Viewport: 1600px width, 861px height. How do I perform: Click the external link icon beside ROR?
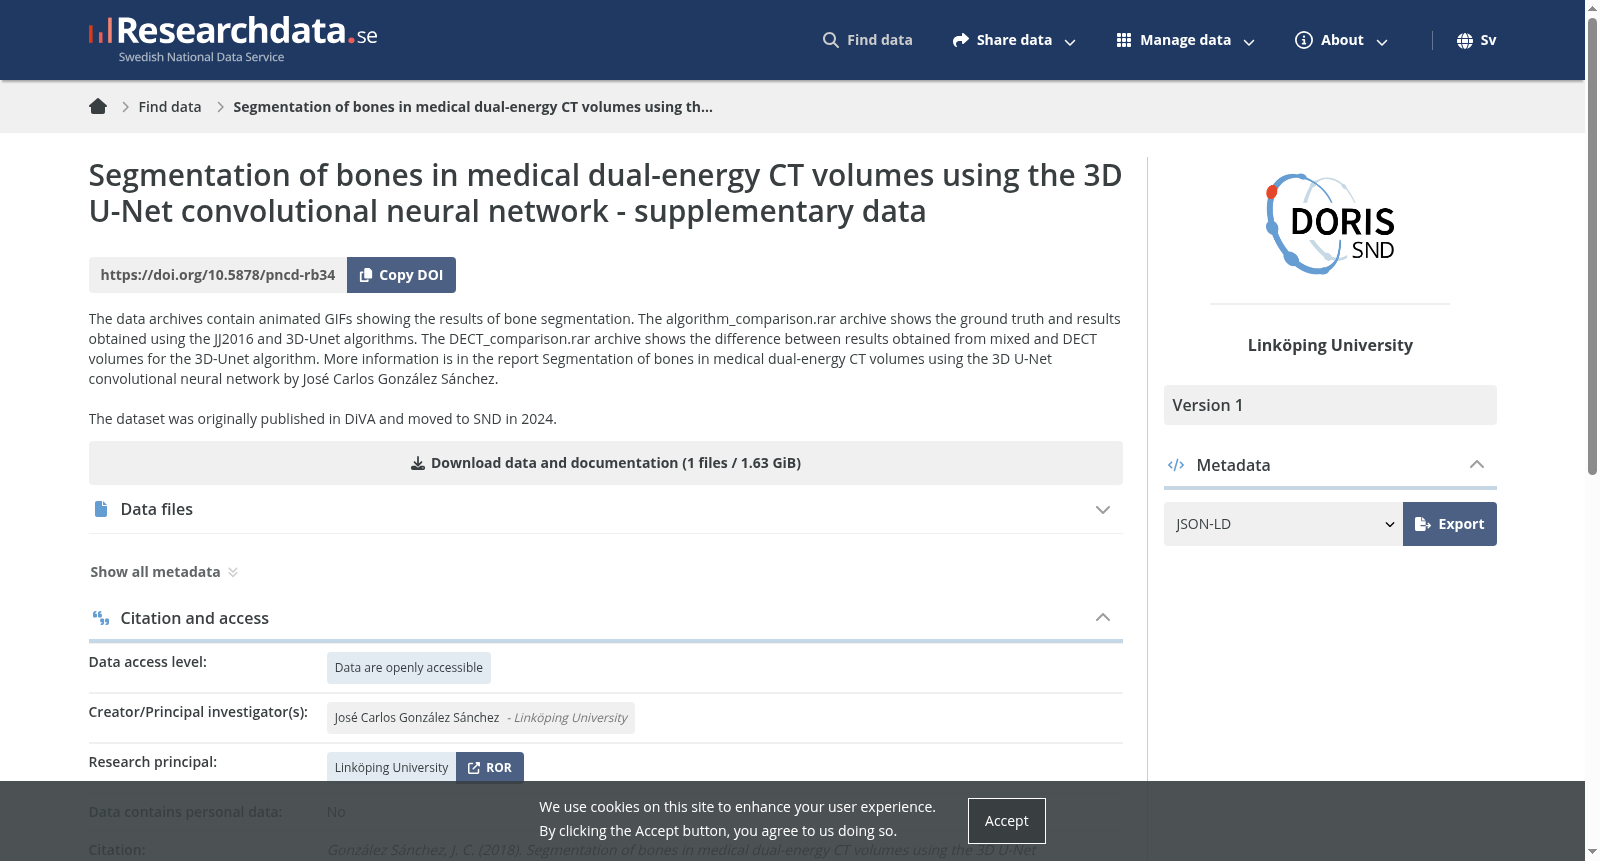474,768
